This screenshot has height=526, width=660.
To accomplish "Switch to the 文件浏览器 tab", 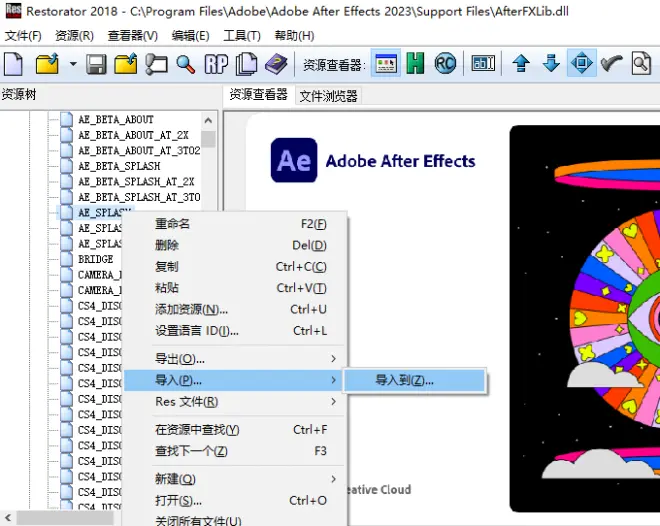I will click(x=328, y=96).
